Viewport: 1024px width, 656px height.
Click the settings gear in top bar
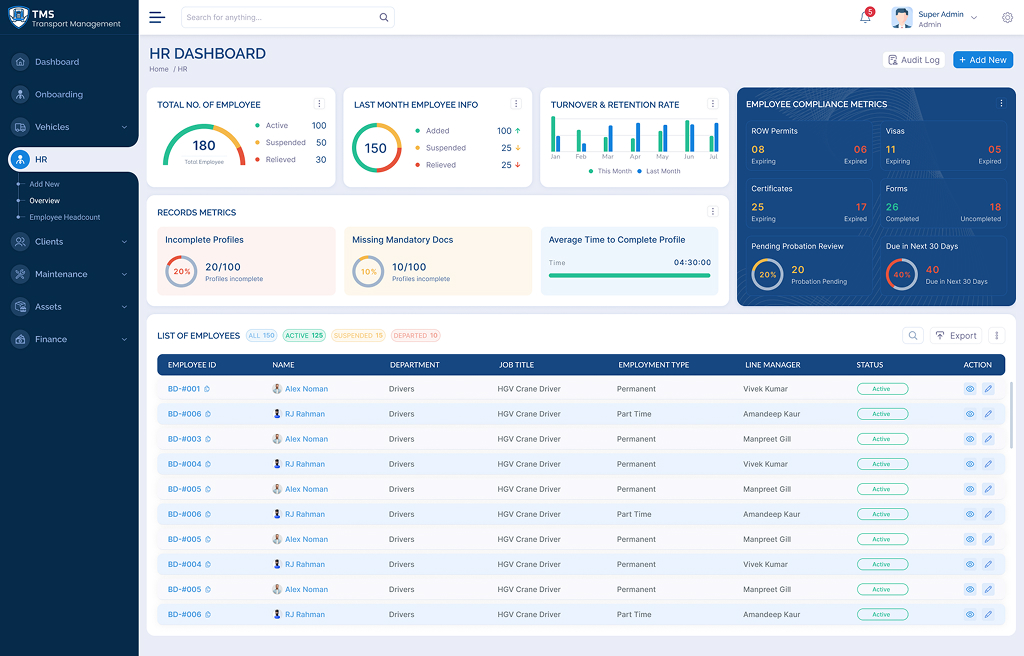point(1006,17)
